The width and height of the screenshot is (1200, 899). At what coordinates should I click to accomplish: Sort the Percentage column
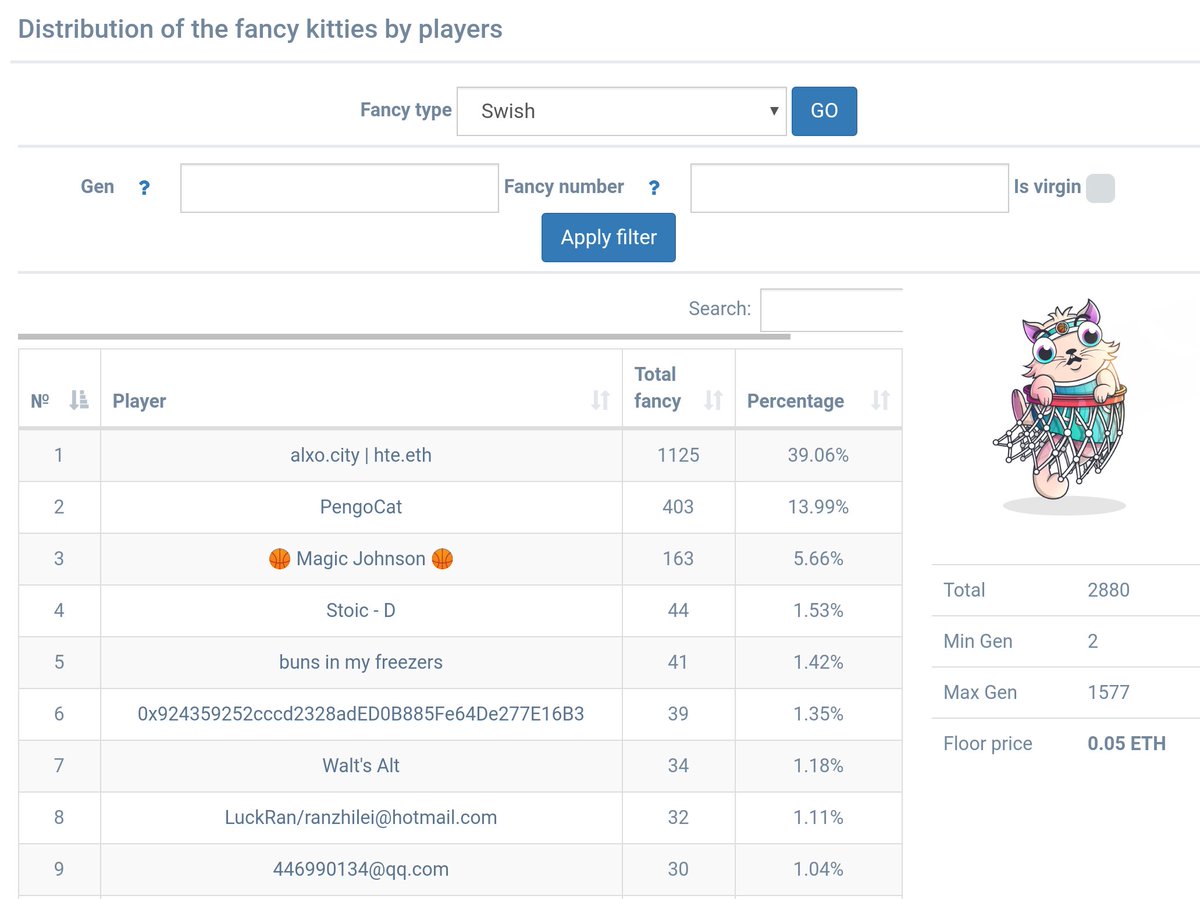pos(879,399)
